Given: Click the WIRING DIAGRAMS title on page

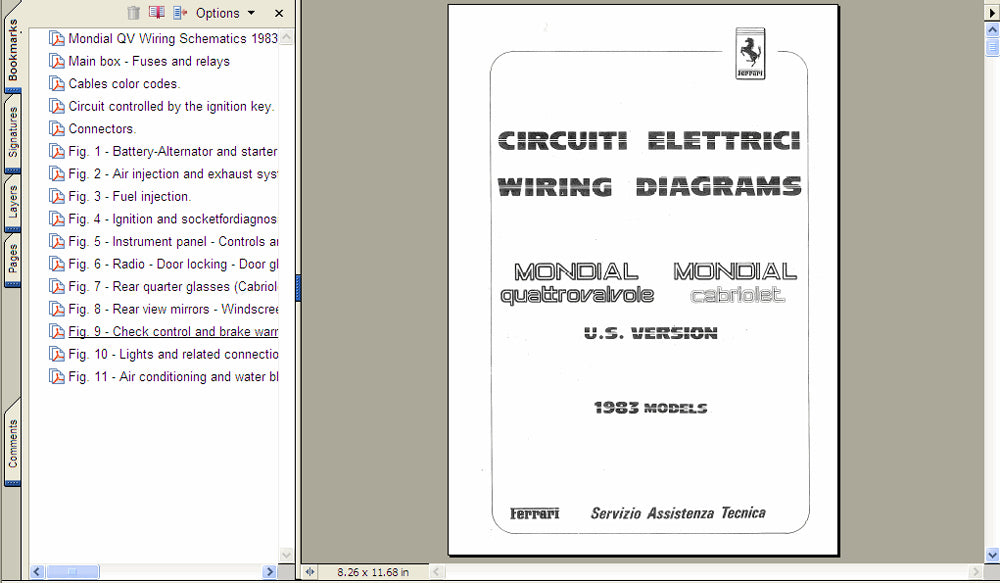Looking at the screenshot, I should [649, 186].
